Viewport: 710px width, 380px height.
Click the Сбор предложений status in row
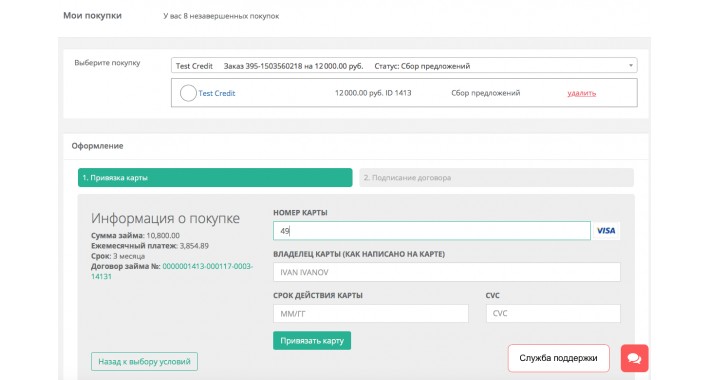485,93
